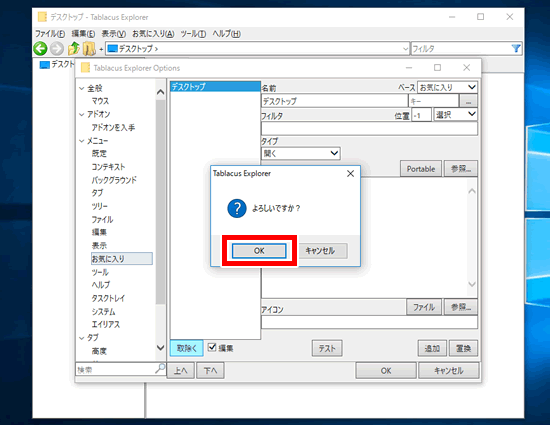Select システム in options tree
This screenshot has width=550, height=425.
pyautogui.click(x=103, y=312)
